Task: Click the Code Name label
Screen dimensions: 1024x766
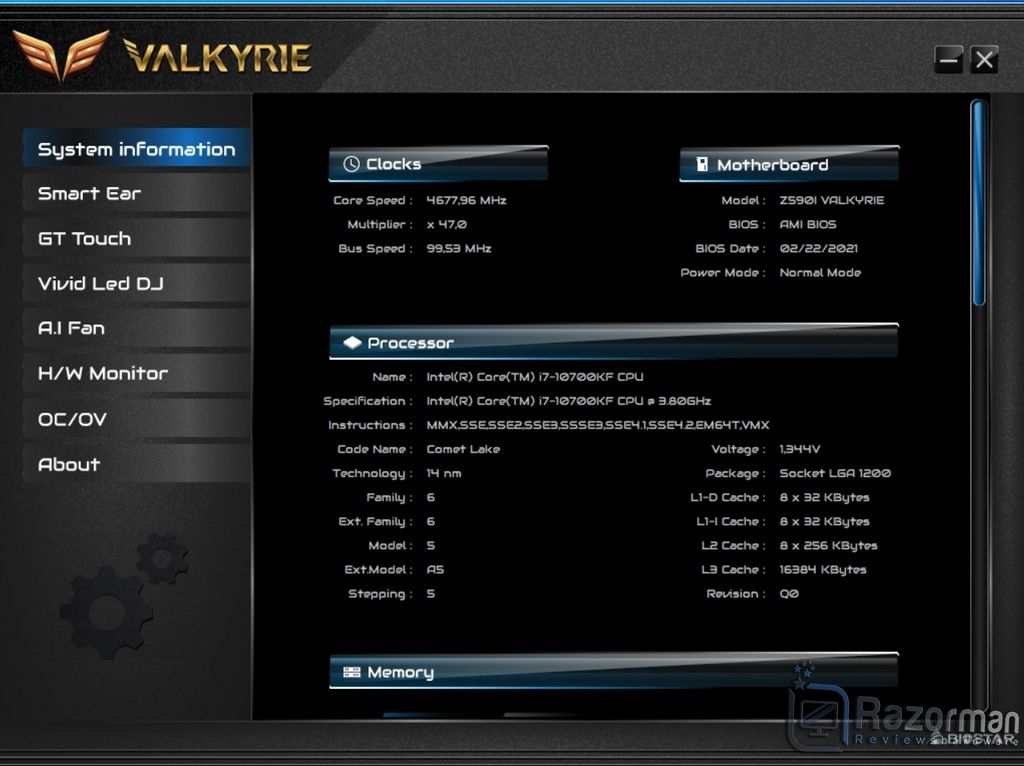Action: click(375, 449)
